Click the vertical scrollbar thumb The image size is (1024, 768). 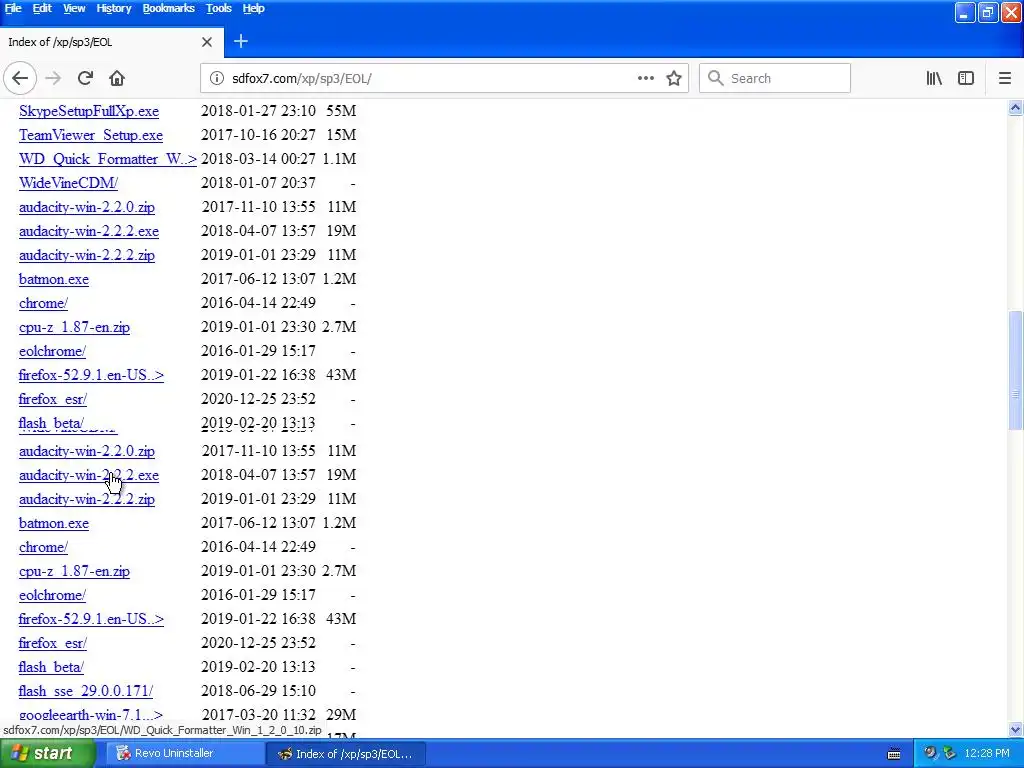click(1016, 370)
